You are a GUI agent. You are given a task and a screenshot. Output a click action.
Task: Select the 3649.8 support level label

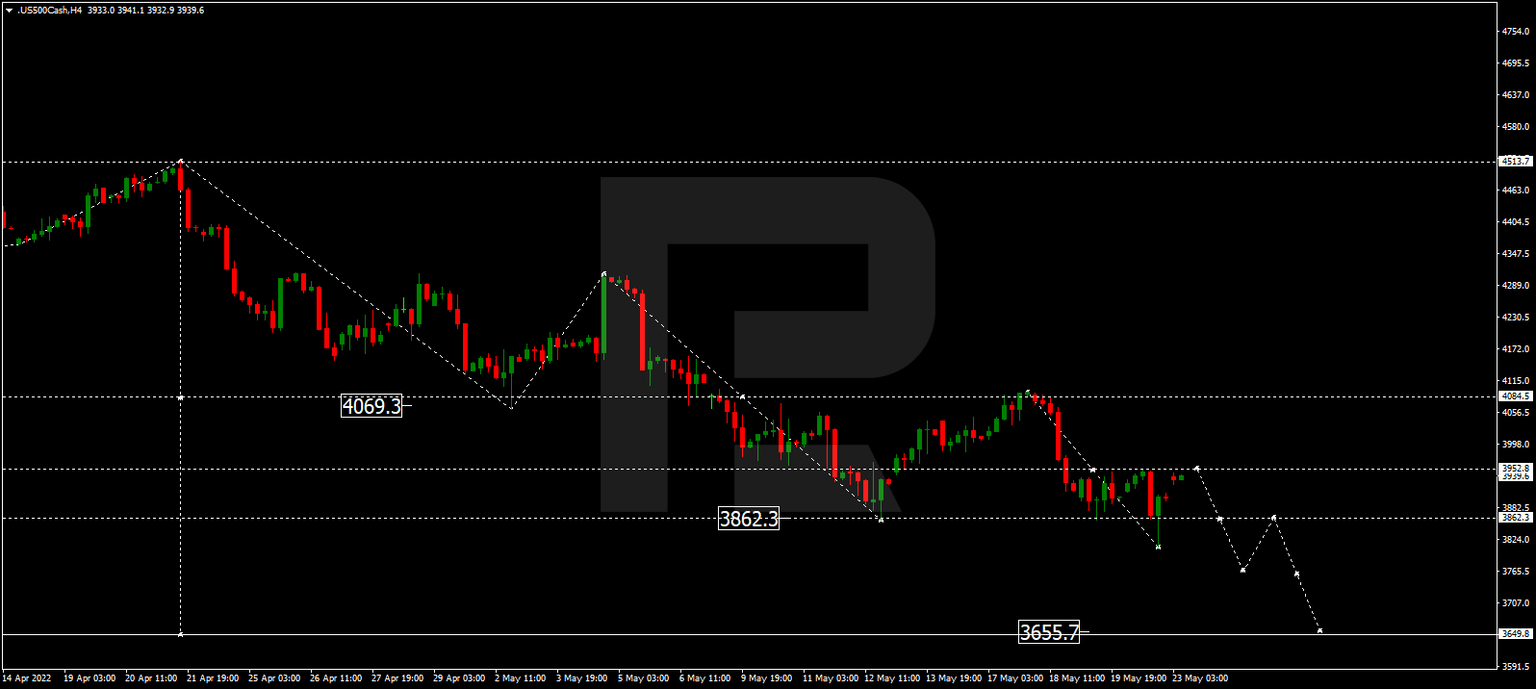[x=1515, y=634]
